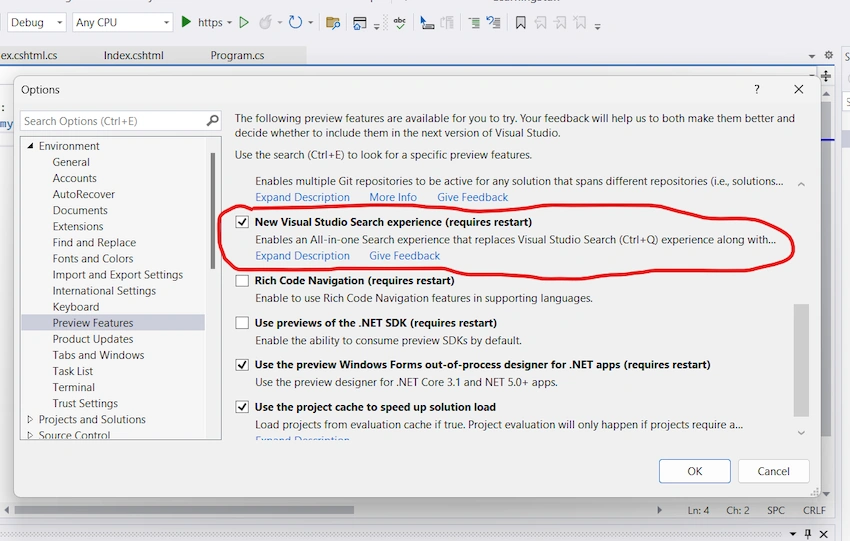Viewport: 850px width, 541px height.
Task: Click in the Search Options input field
Action: tap(114, 121)
